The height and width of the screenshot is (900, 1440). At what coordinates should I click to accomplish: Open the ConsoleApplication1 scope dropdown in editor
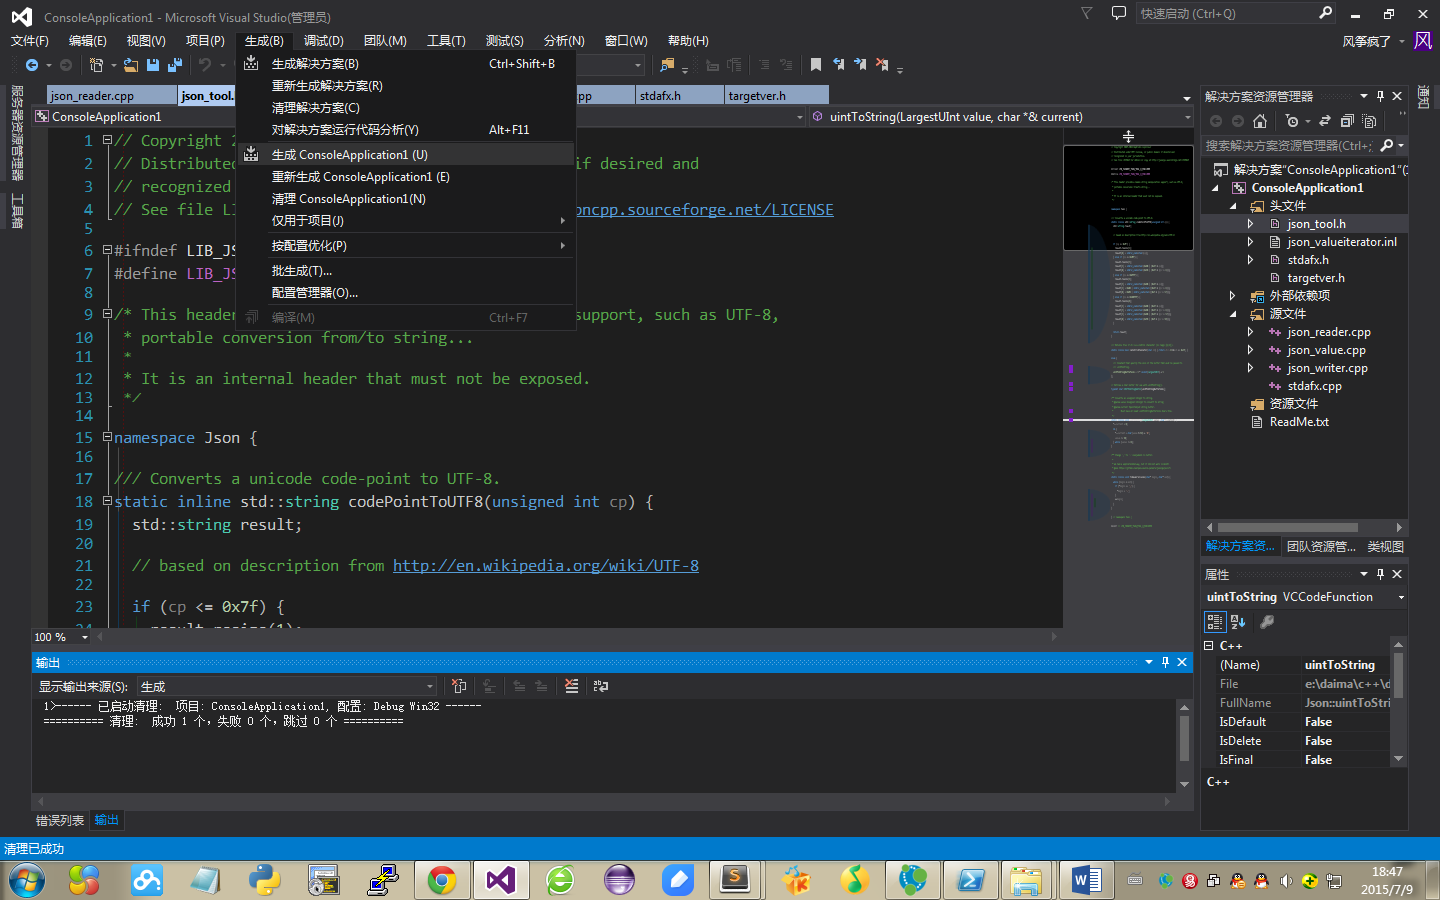click(419, 117)
